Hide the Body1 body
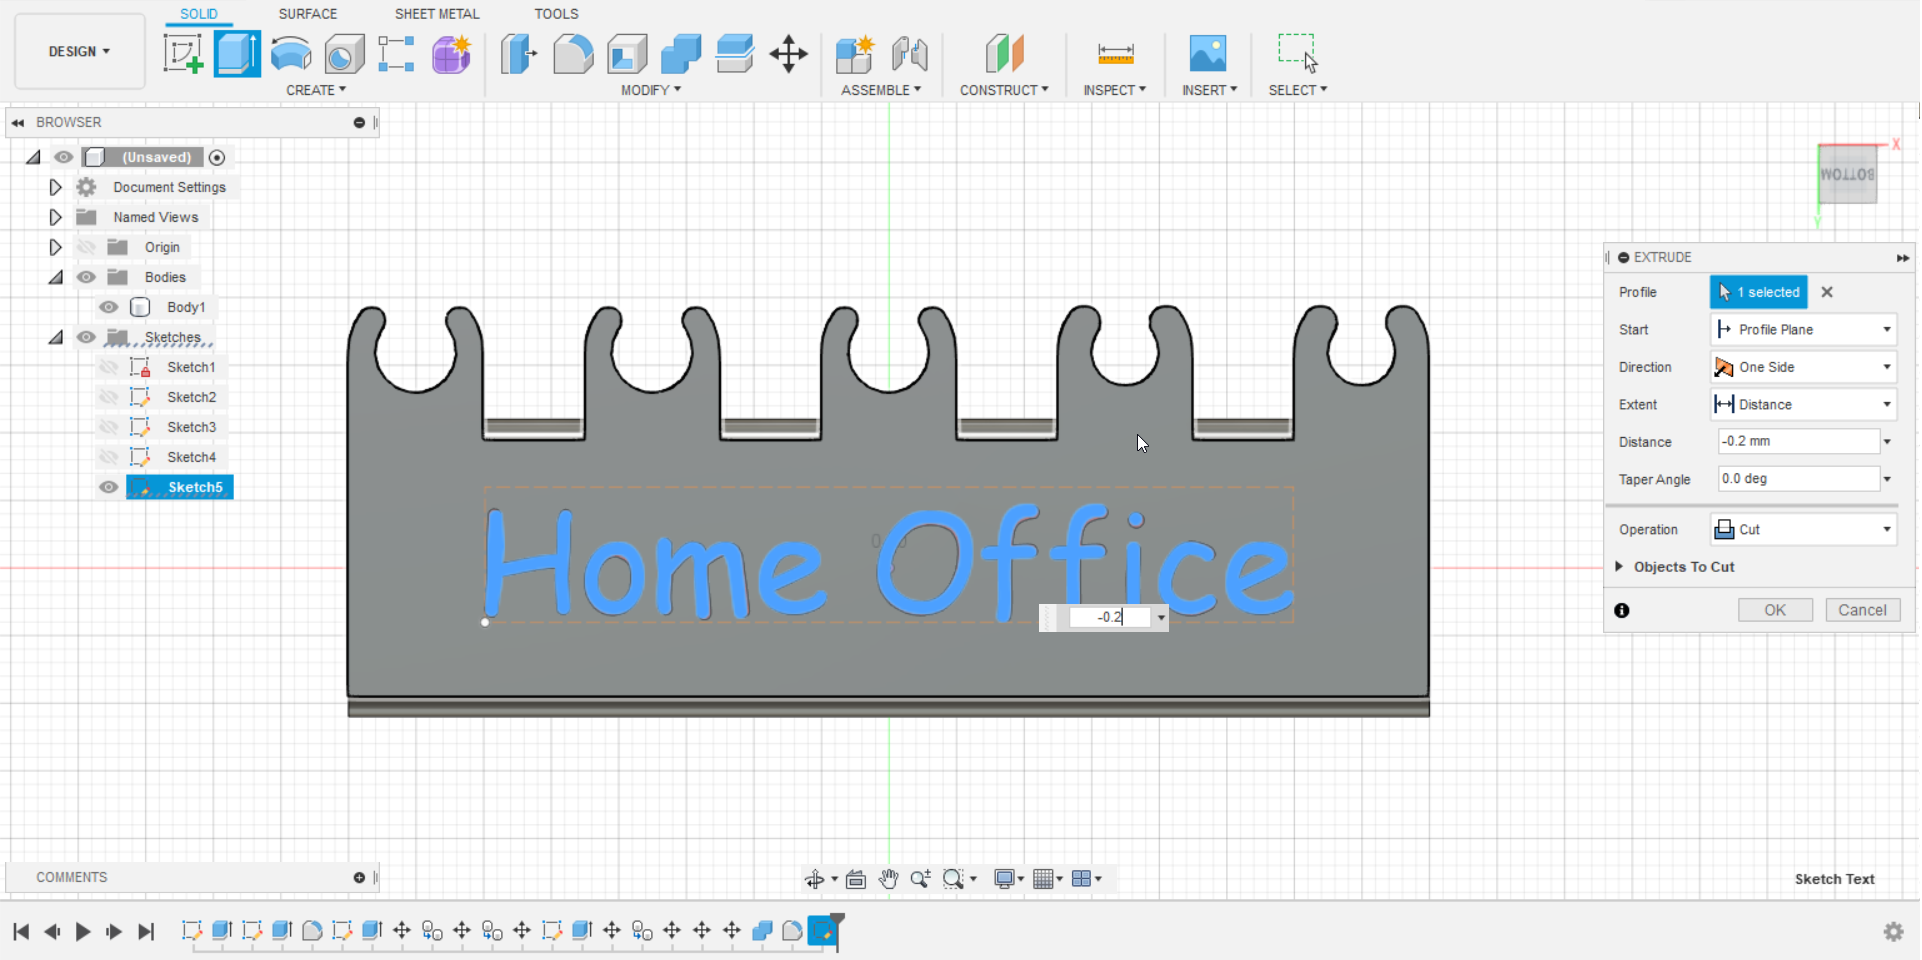 coord(108,307)
